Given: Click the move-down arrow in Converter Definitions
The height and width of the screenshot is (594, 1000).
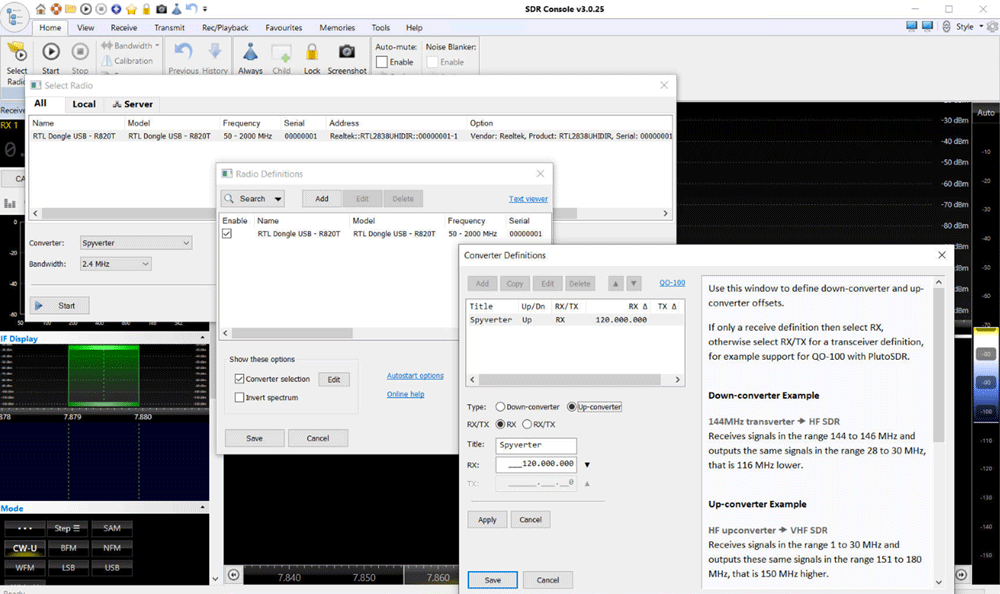Looking at the screenshot, I should 633,283.
